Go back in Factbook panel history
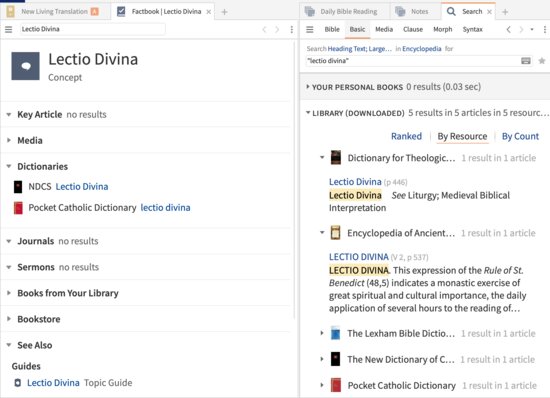 264,29
